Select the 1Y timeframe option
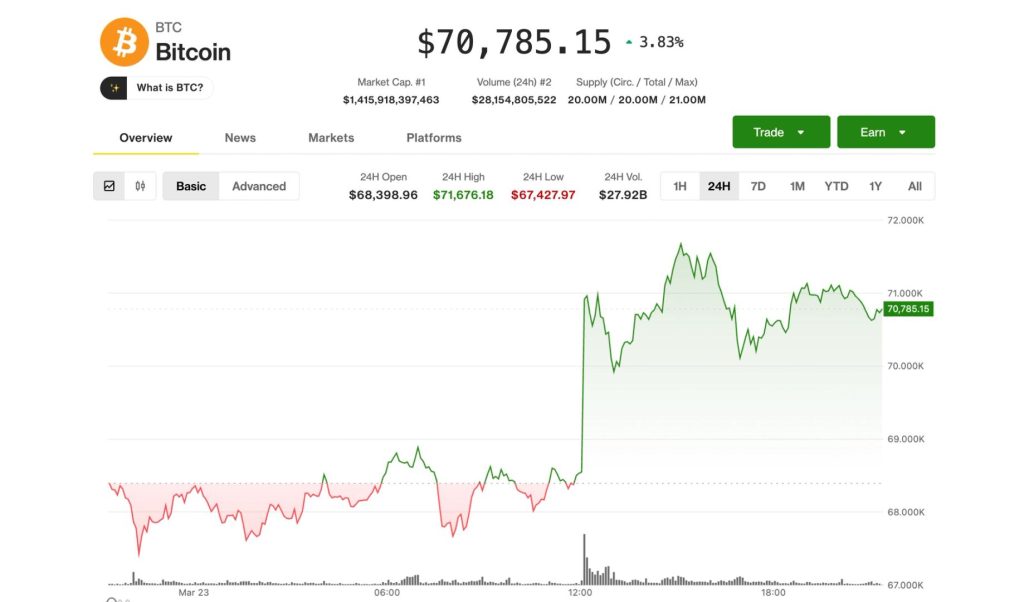Image resolution: width=1024 pixels, height=602 pixels. (876, 186)
